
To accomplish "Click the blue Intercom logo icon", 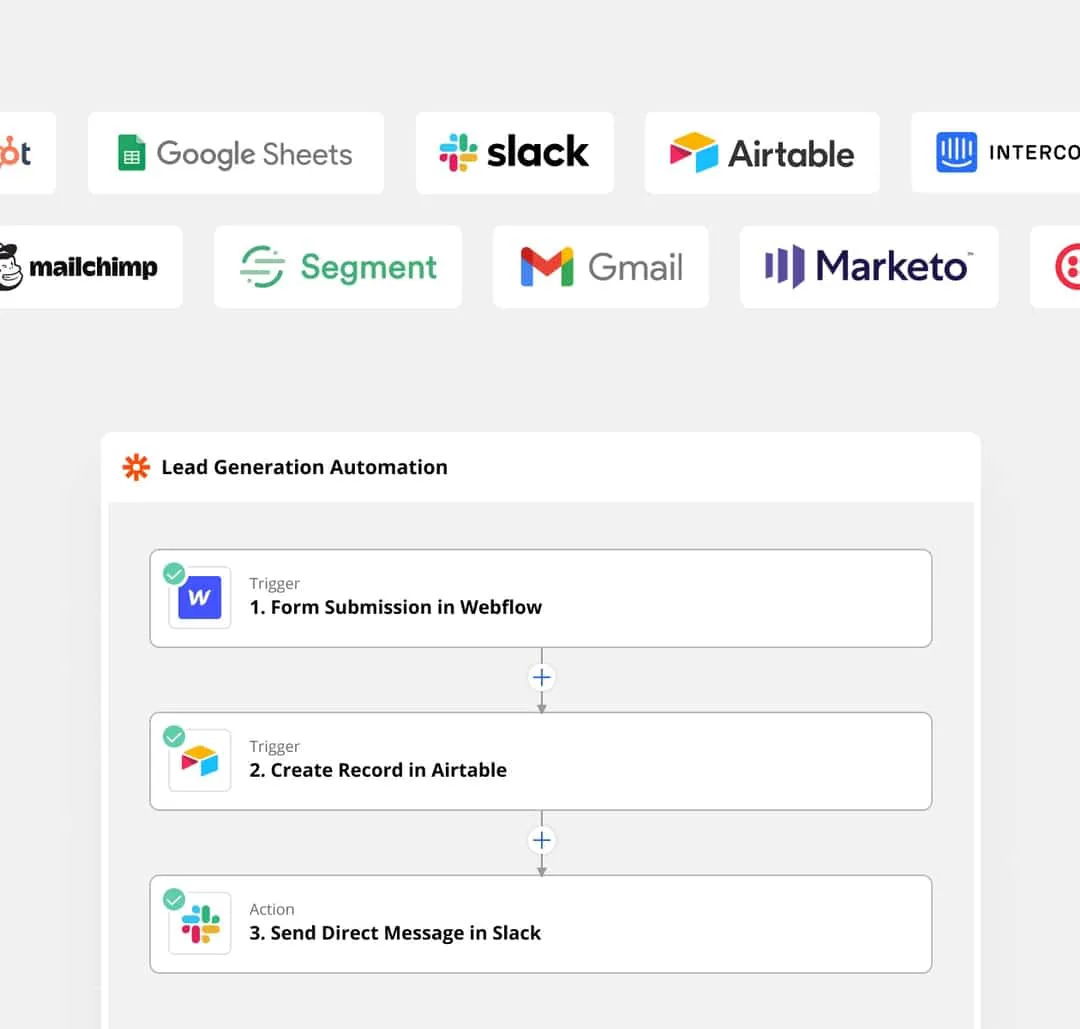I will click(x=956, y=152).
